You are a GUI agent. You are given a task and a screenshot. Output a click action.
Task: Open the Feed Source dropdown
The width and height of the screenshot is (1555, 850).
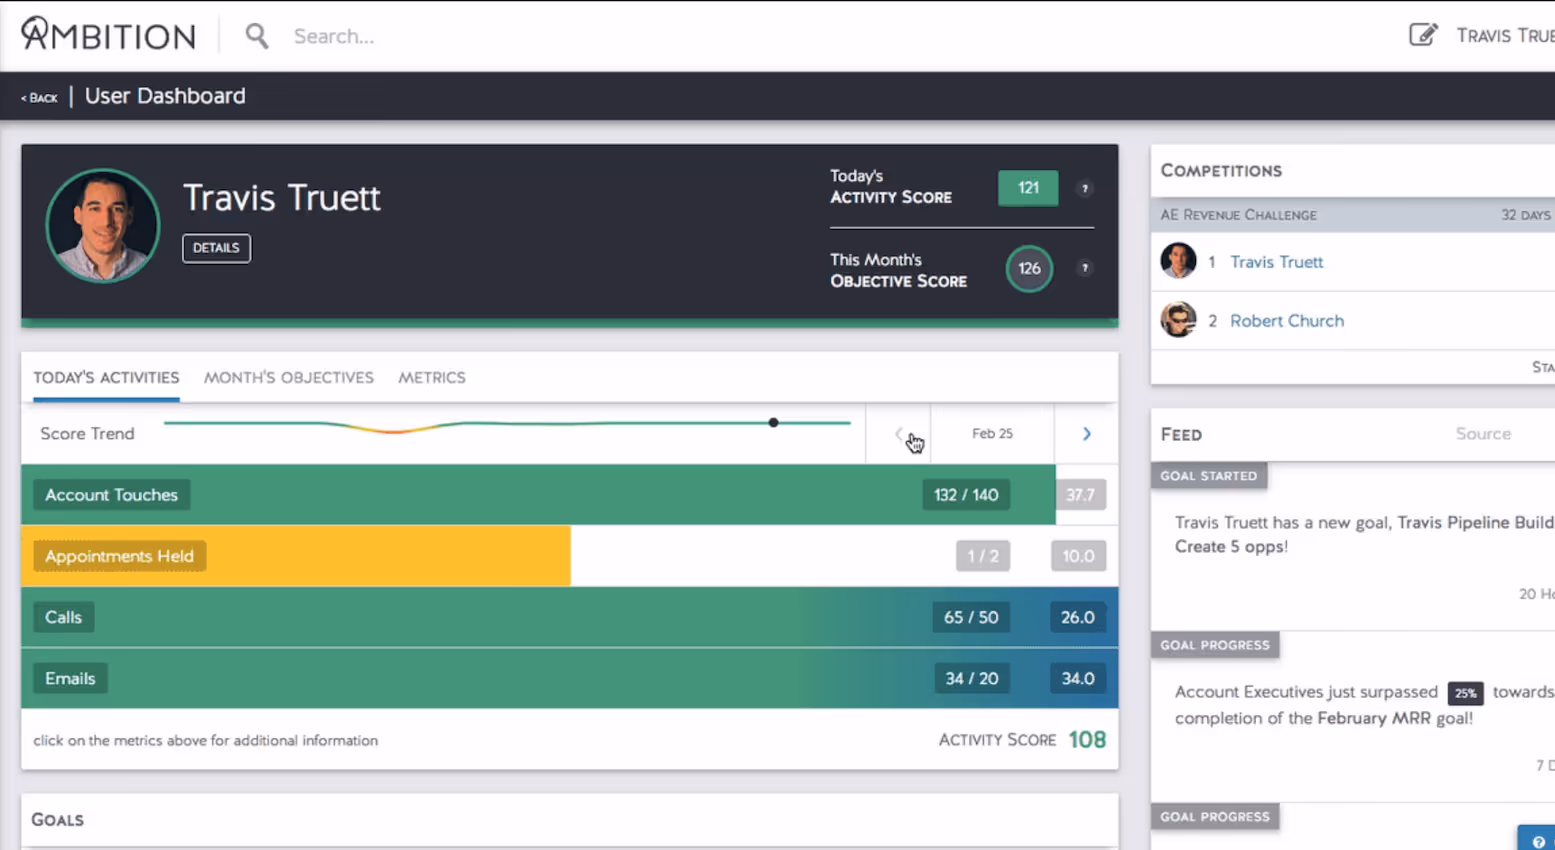(1483, 434)
